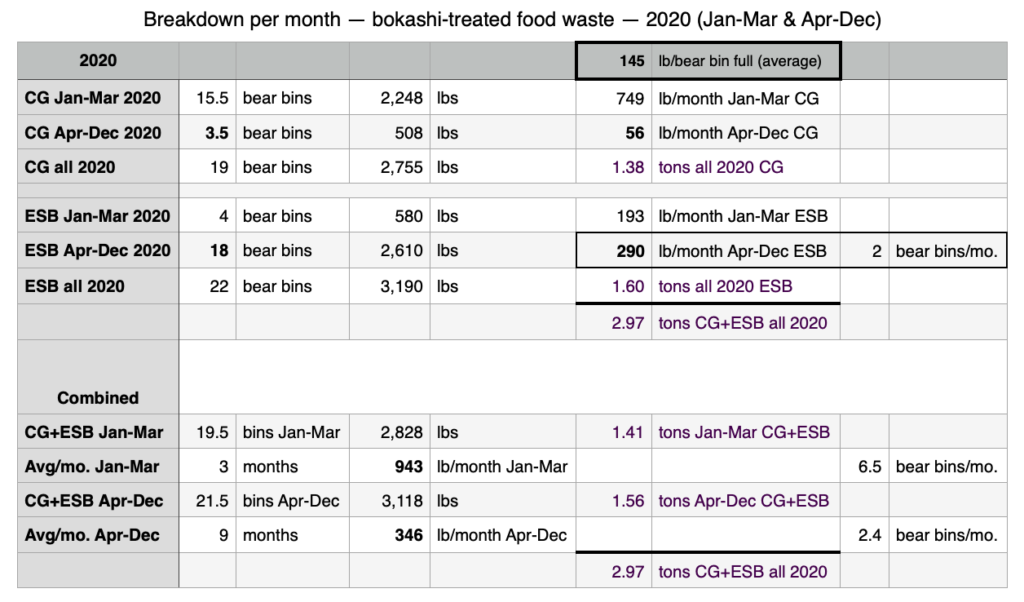Select the 749 lb/month Jan-Mar CG value

[614, 97]
